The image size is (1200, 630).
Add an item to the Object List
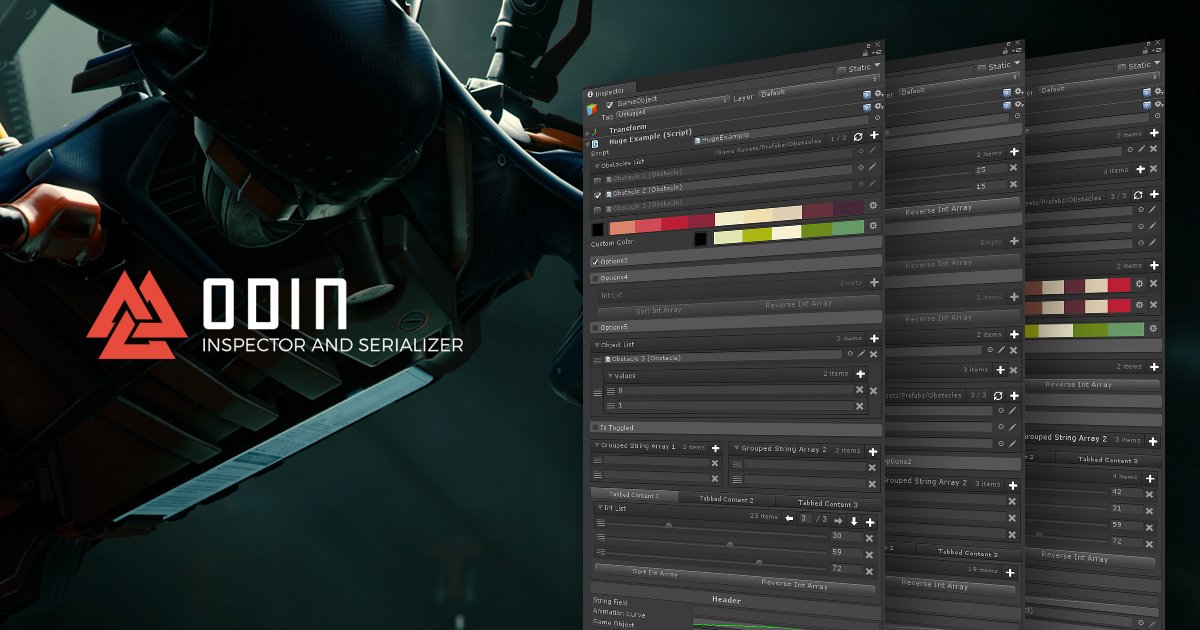(x=873, y=339)
